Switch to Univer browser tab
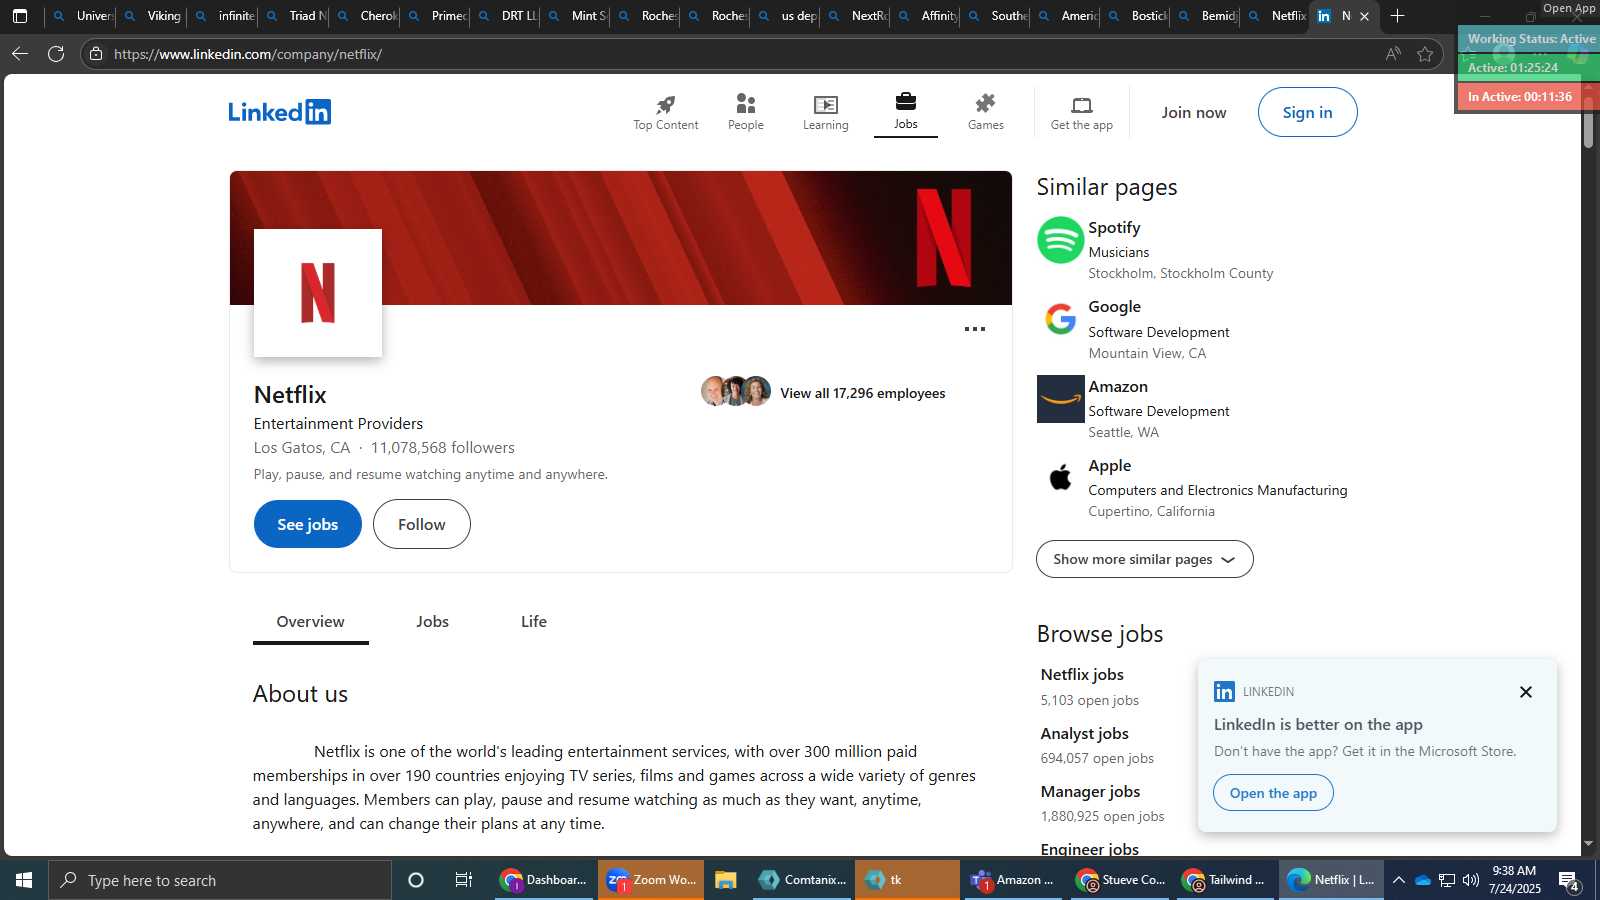1600x900 pixels. pyautogui.click(x=82, y=16)
